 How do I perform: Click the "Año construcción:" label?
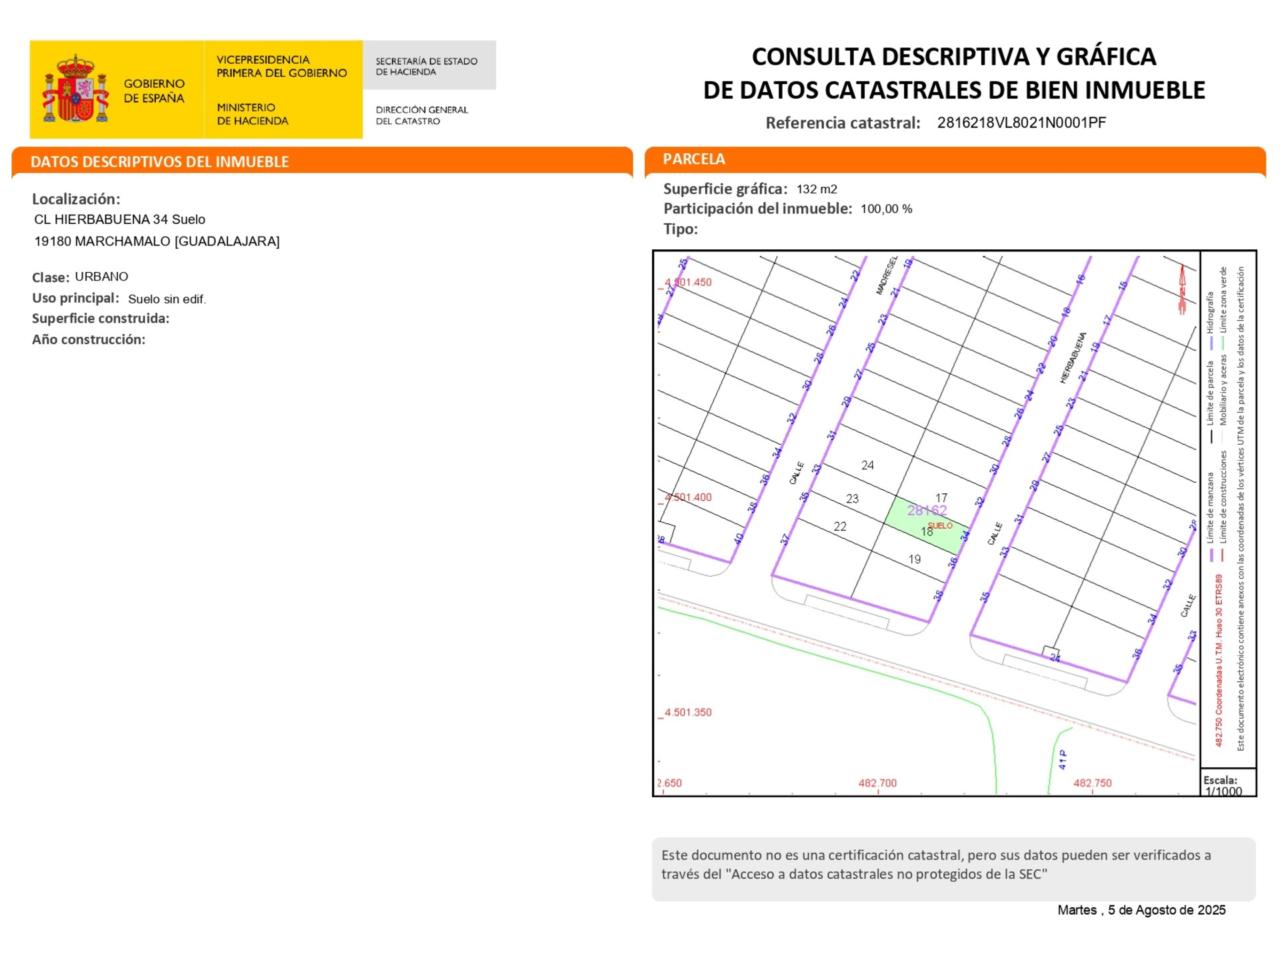(x=88, y=340)
